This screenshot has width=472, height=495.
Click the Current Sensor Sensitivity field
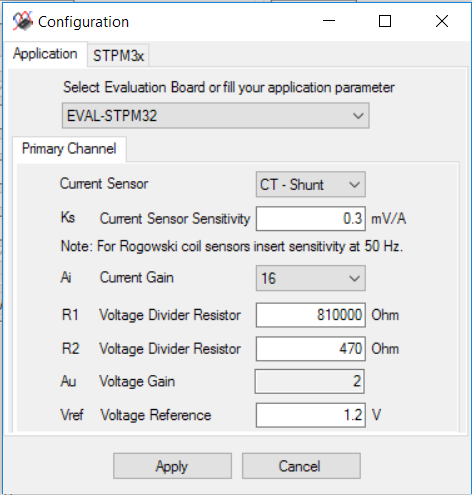(311, 219)
